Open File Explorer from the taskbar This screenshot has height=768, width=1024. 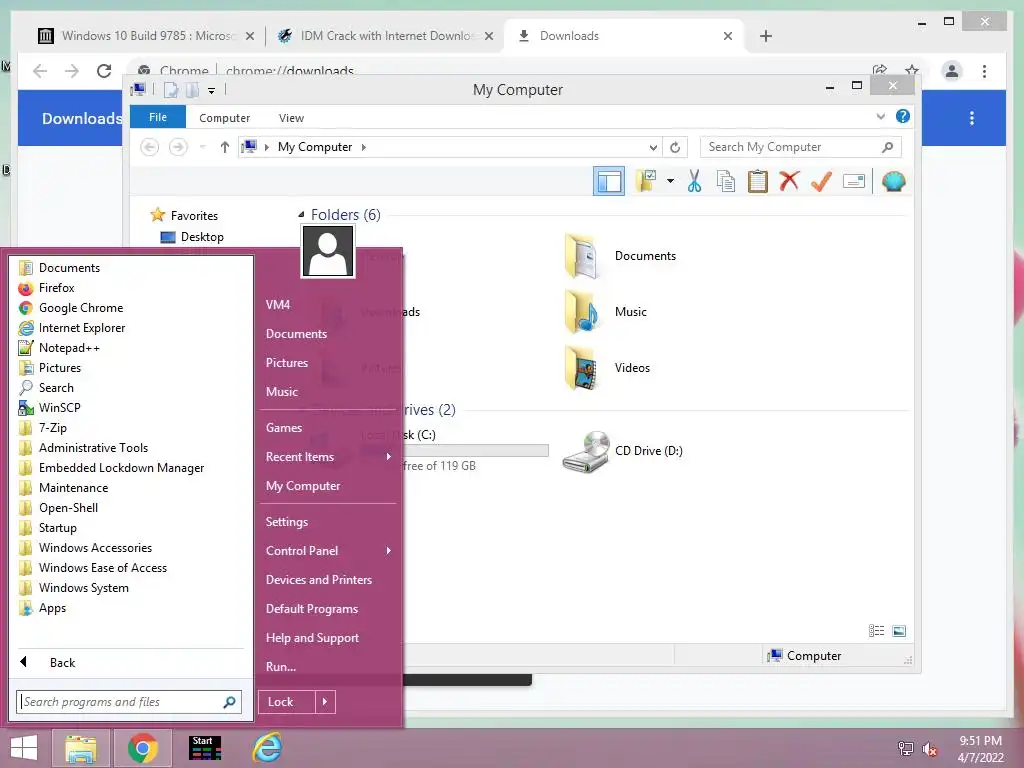[x=80, y=748]
